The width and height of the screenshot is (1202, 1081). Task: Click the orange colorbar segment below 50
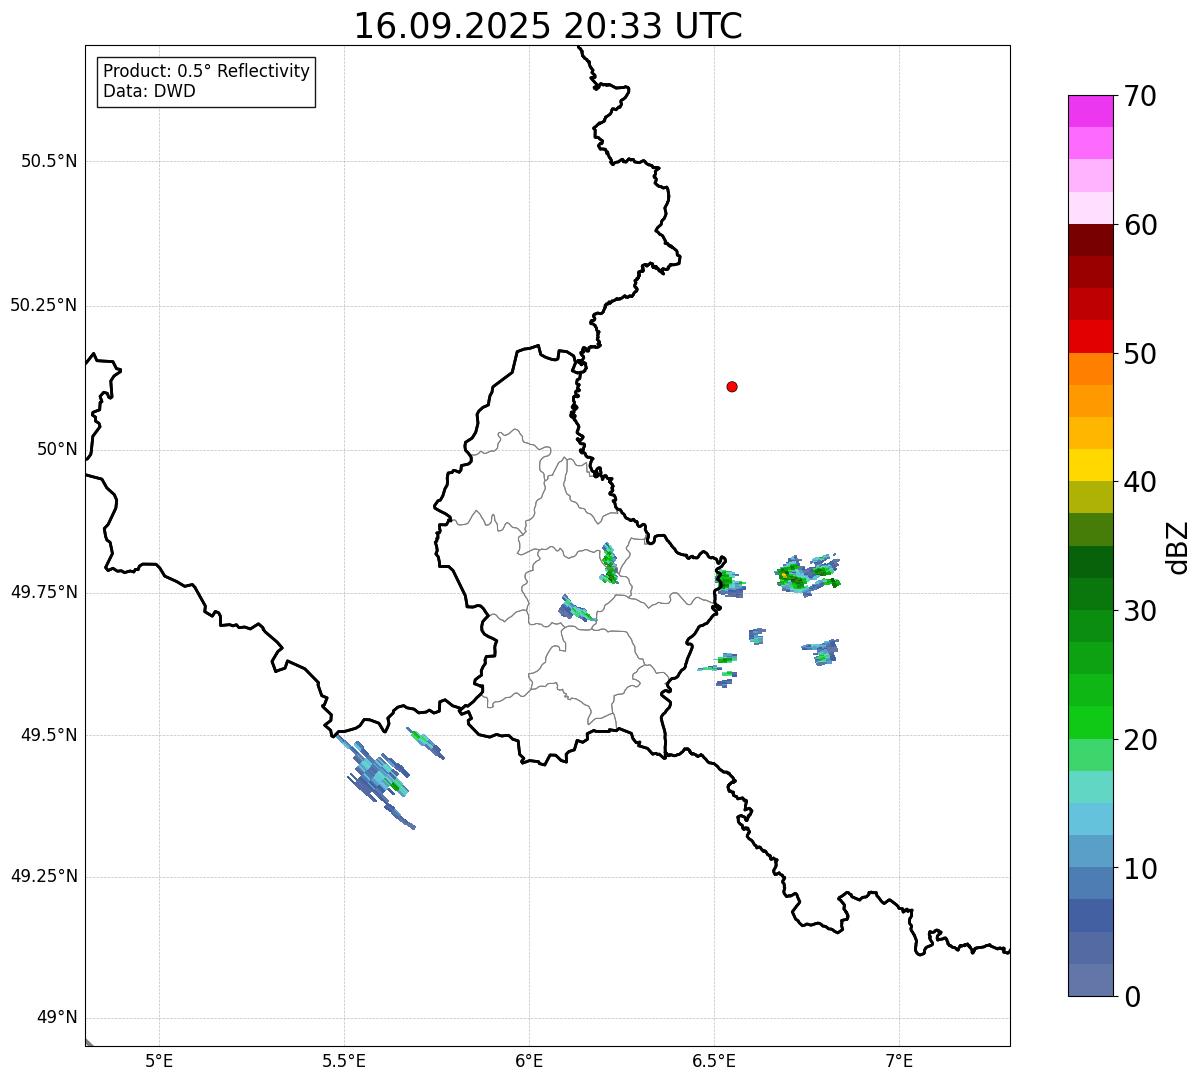(1091, 369)
